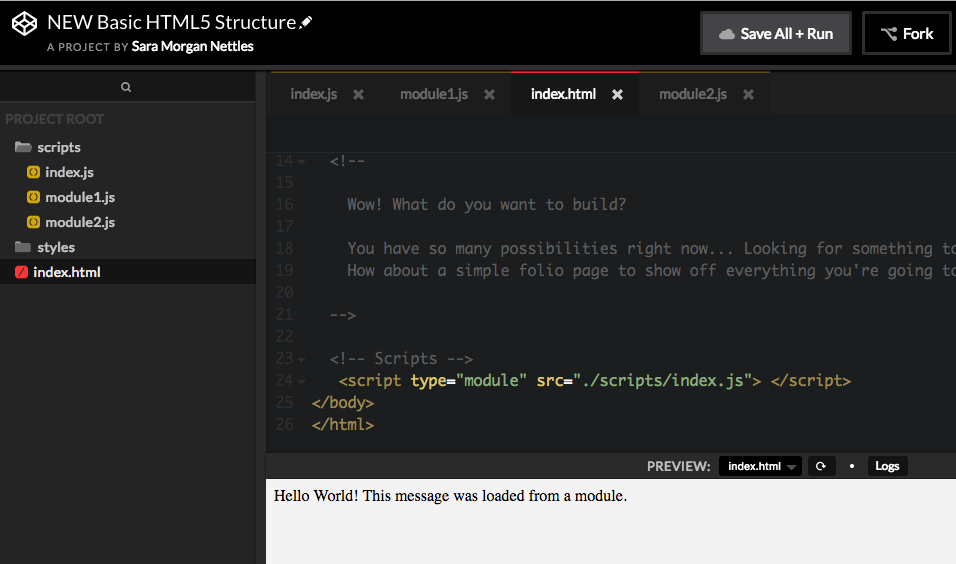
Task: Click the index.html file icon in sidebar
Action: click(x=21, y=272)
